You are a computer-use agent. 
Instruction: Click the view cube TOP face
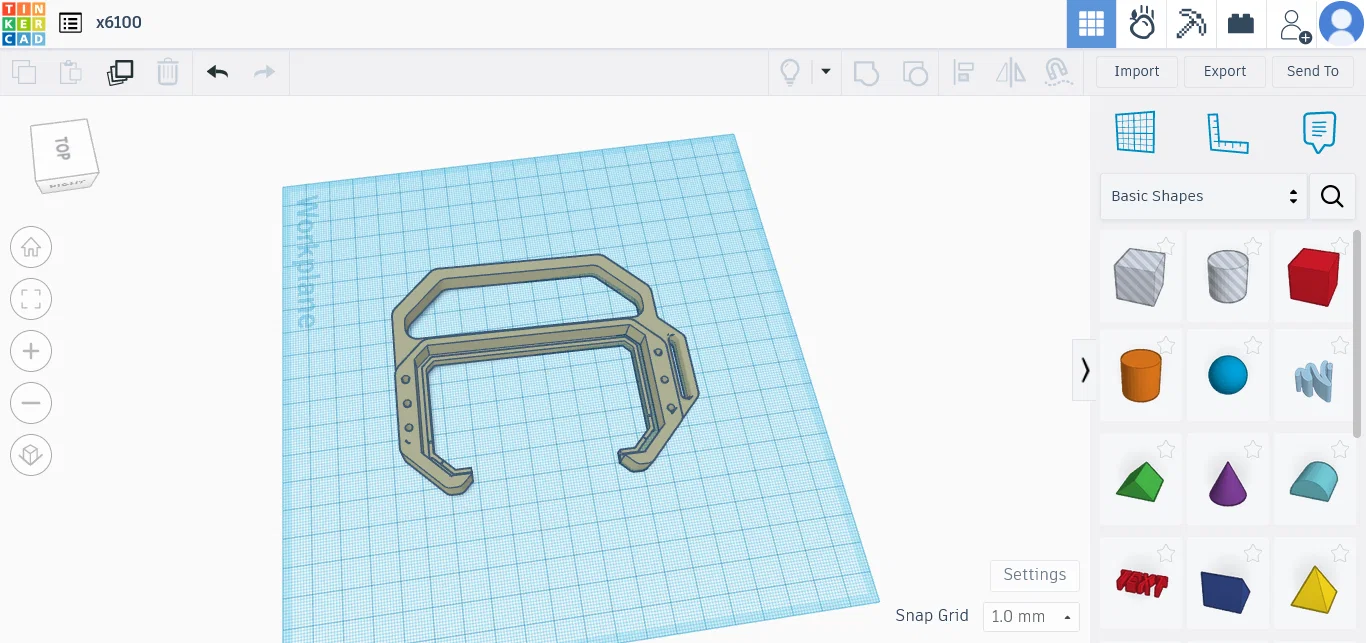coord(64,148)
